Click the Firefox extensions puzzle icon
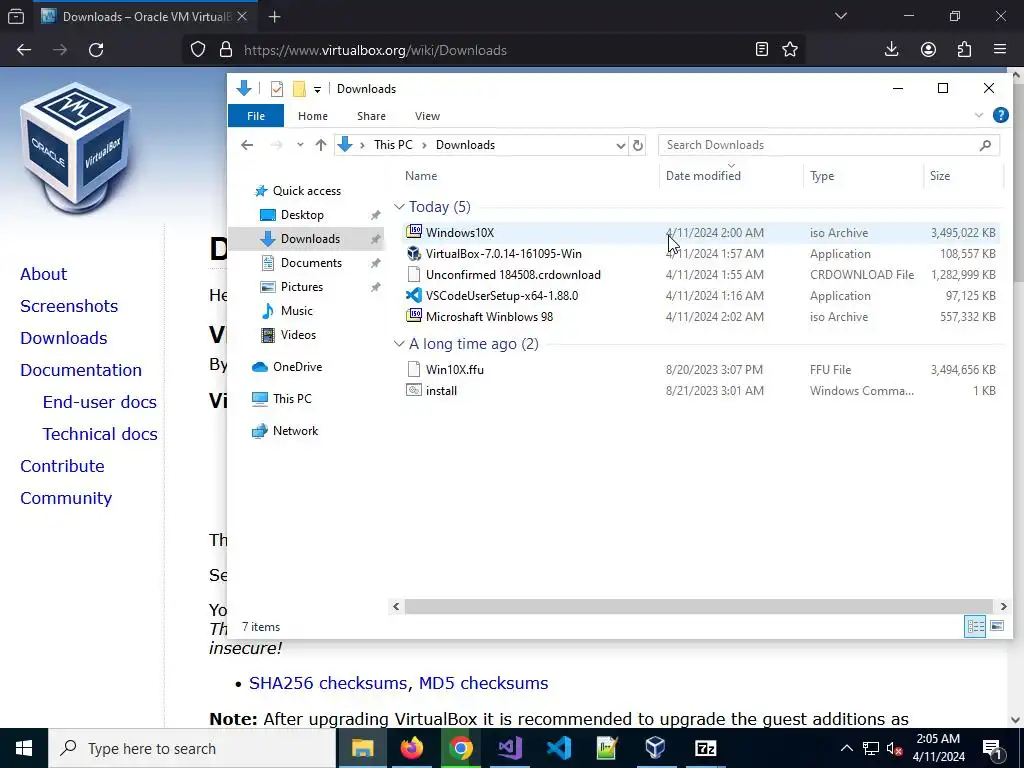The width and height of the screenshot is (1024, 768). pyautogui.click(x=964, y=50)
